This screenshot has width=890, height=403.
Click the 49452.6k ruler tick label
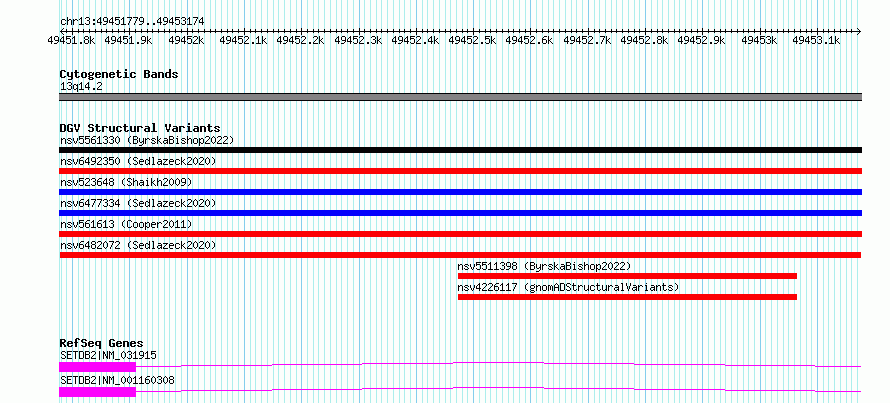530,40
